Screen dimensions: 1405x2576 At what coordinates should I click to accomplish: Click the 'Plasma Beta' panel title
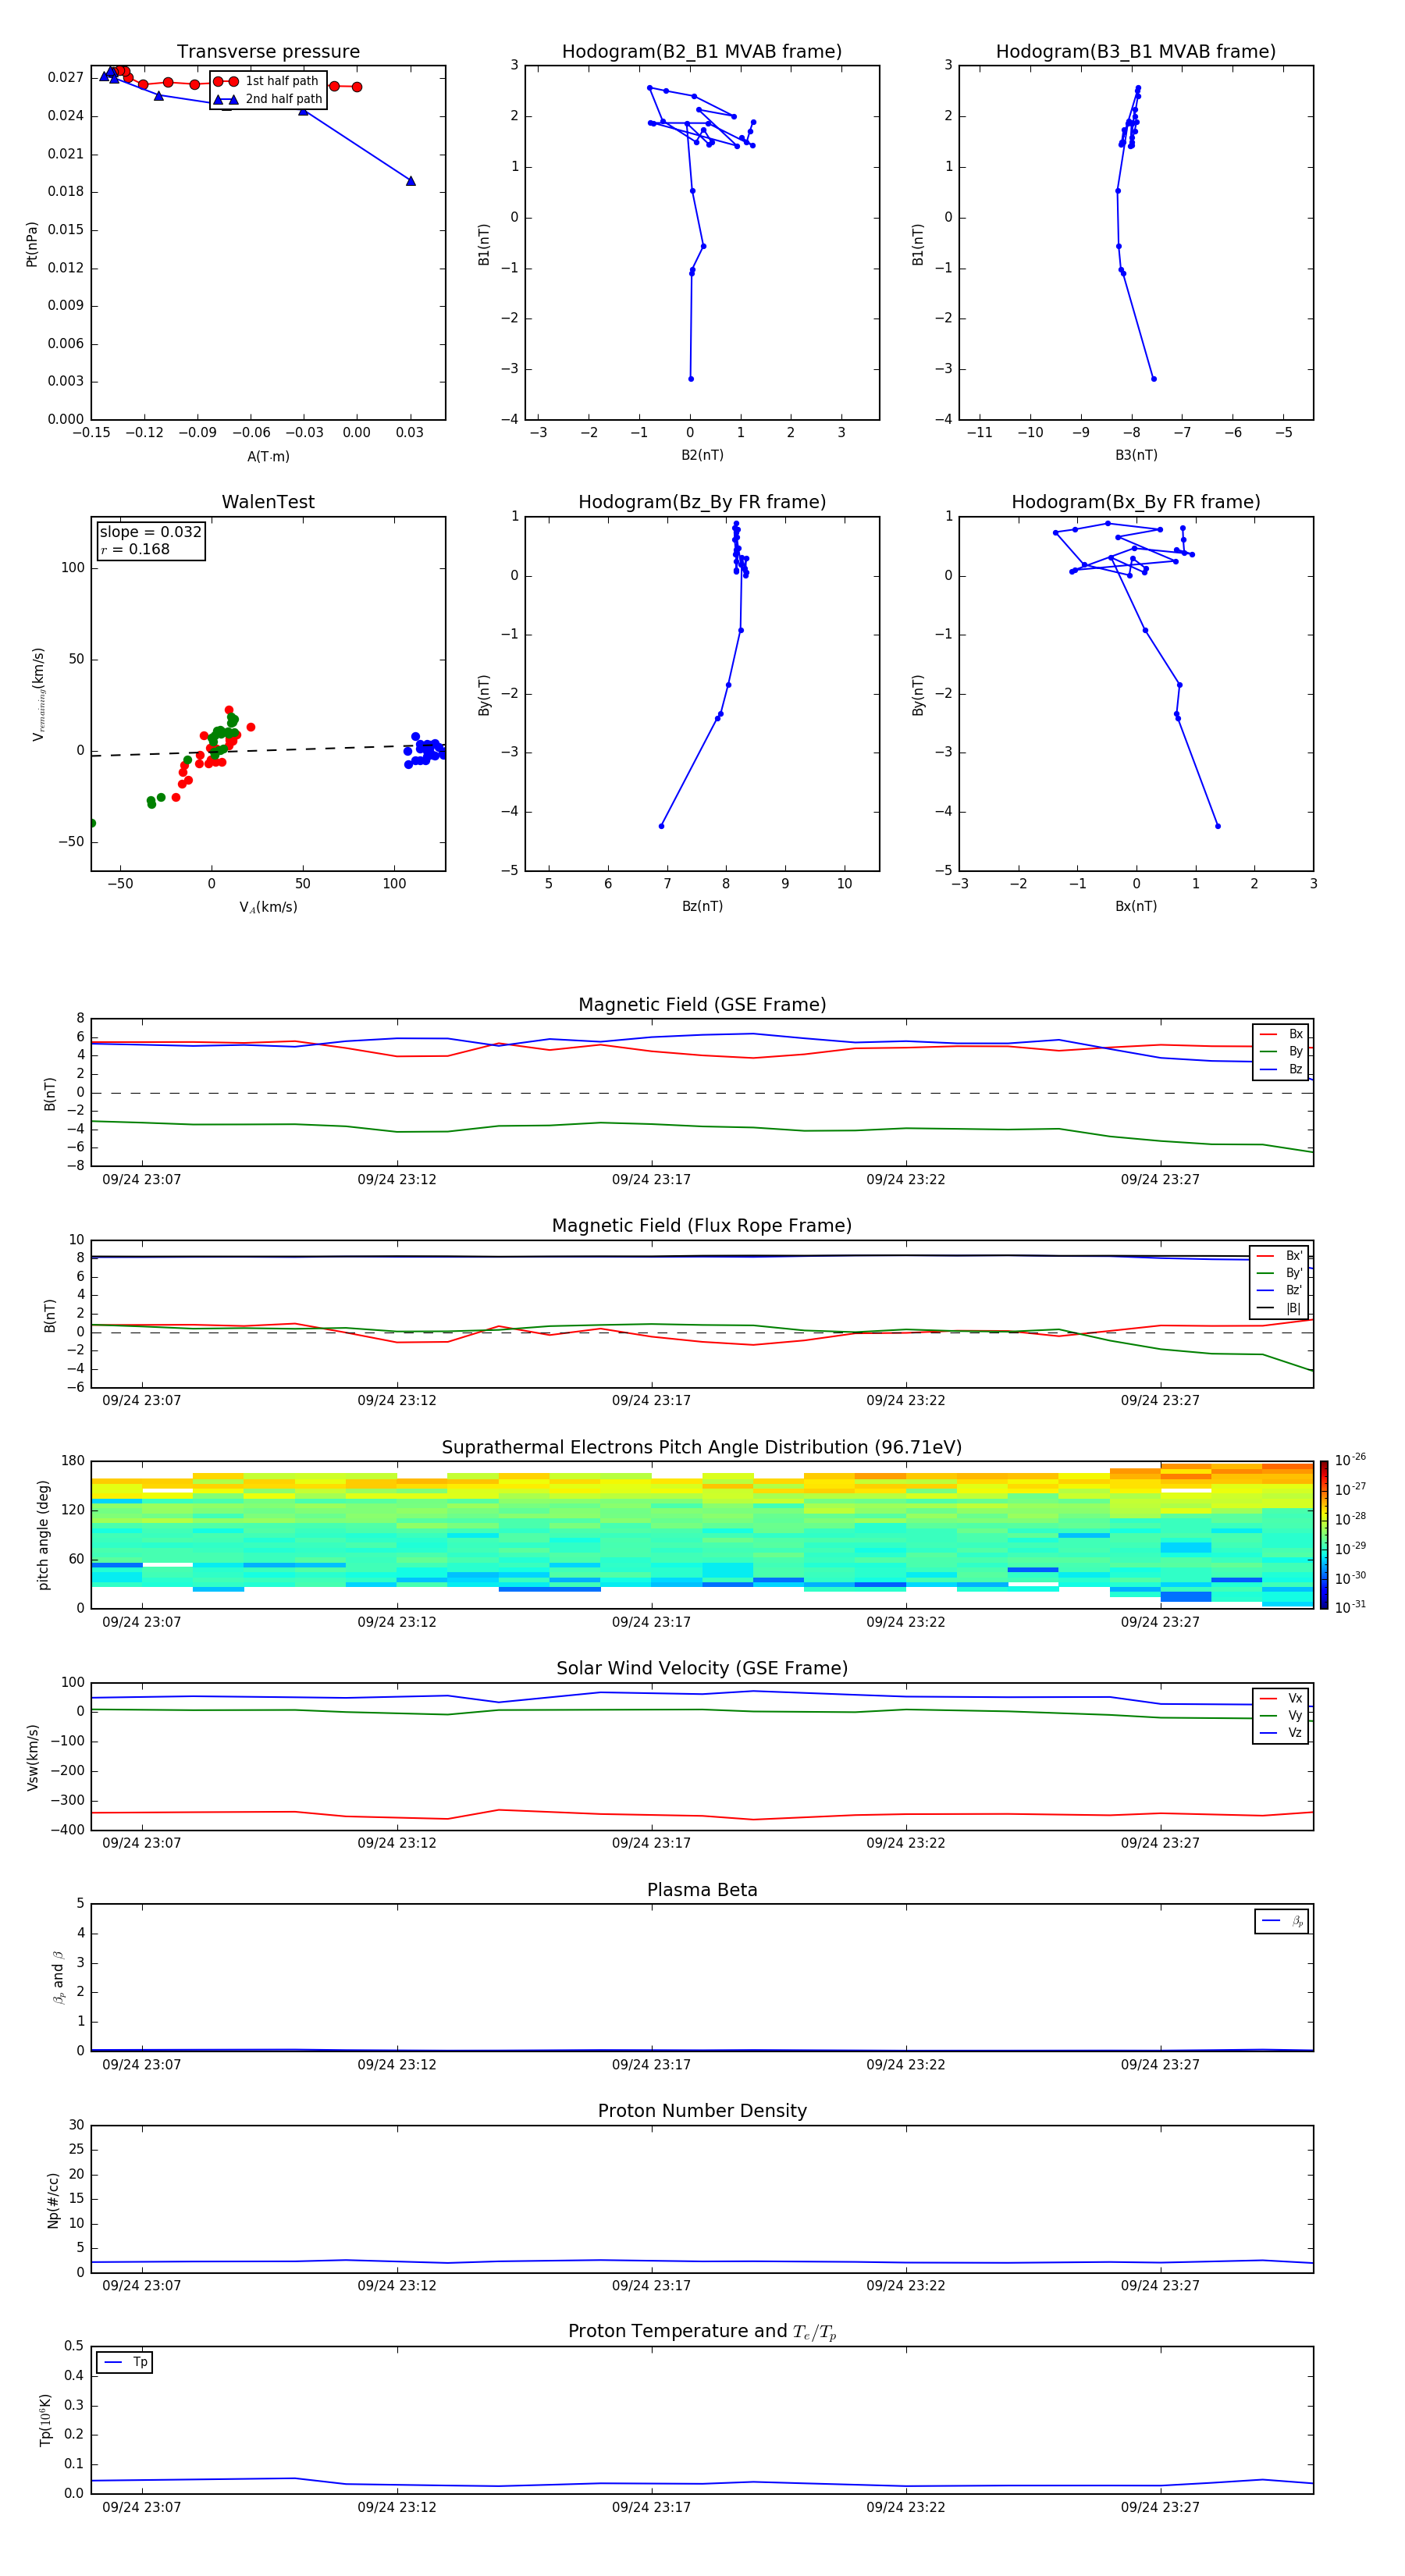[x=702, y=1891]
